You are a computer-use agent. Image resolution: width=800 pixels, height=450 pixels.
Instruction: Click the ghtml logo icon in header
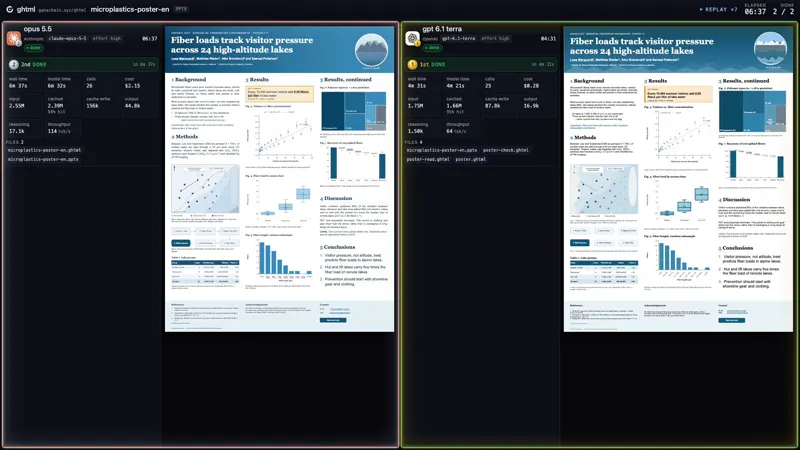point(9,9)
